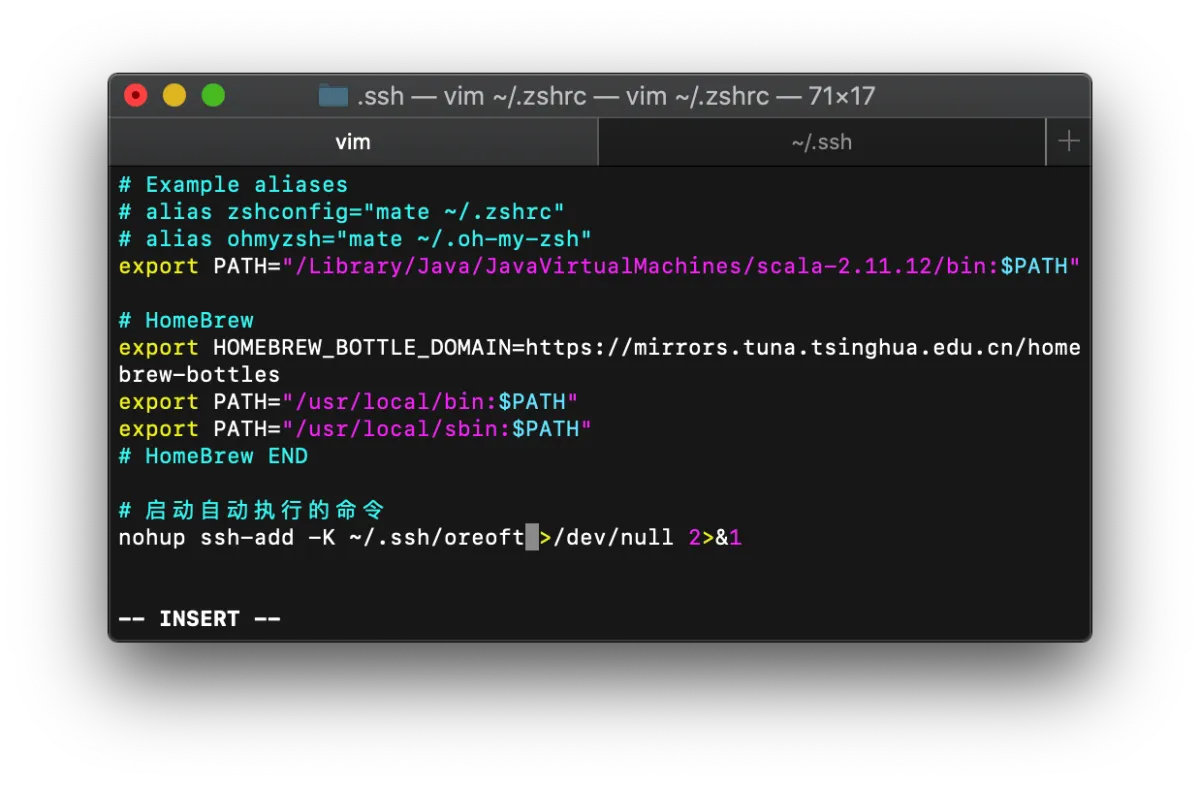The image size is (1200, 785).
Task: Place cursor on "# Example aliases" comment
Action: click(x=233, y=185)
